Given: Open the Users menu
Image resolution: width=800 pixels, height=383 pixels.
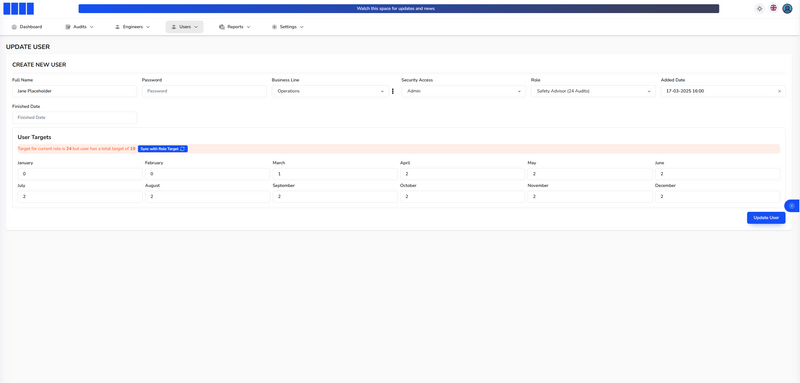Looking at the screenshot, I should click(184, 27).
